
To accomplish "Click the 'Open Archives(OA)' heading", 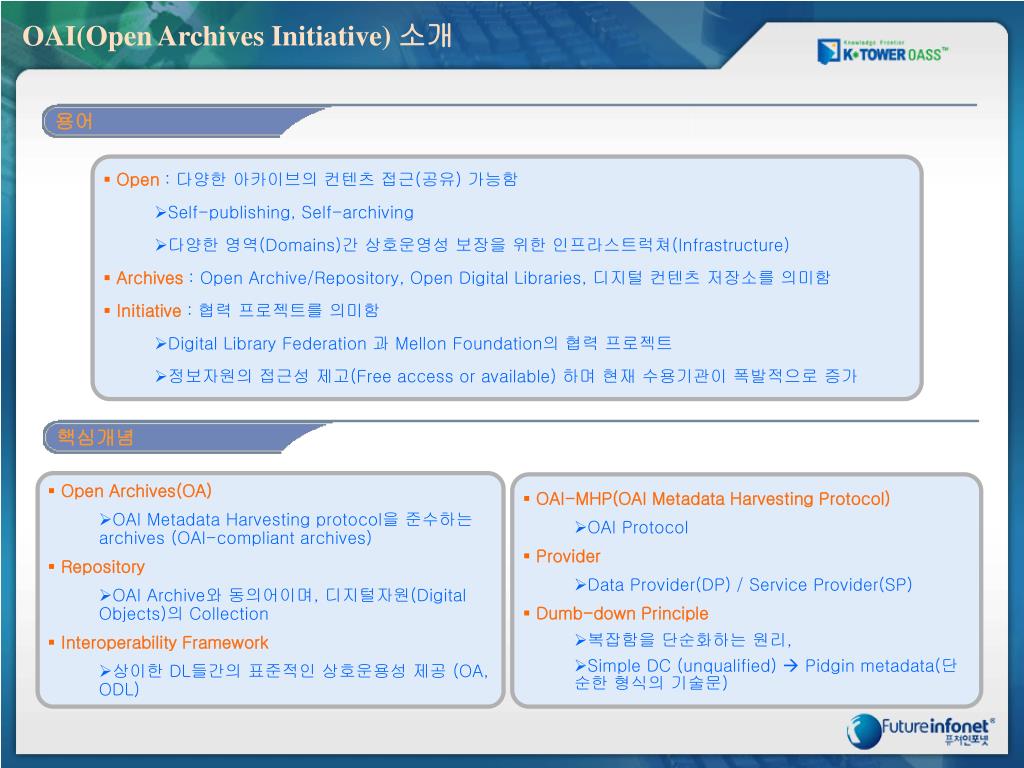I will [130, 491].
